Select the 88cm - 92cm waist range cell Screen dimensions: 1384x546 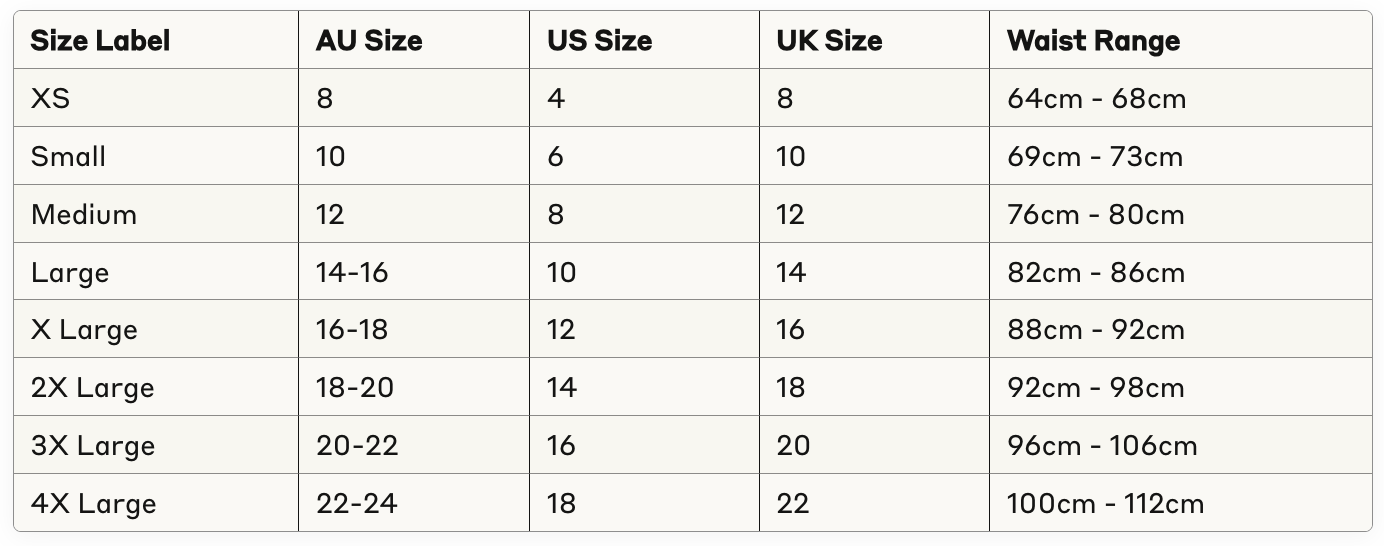click(1095, 330)
